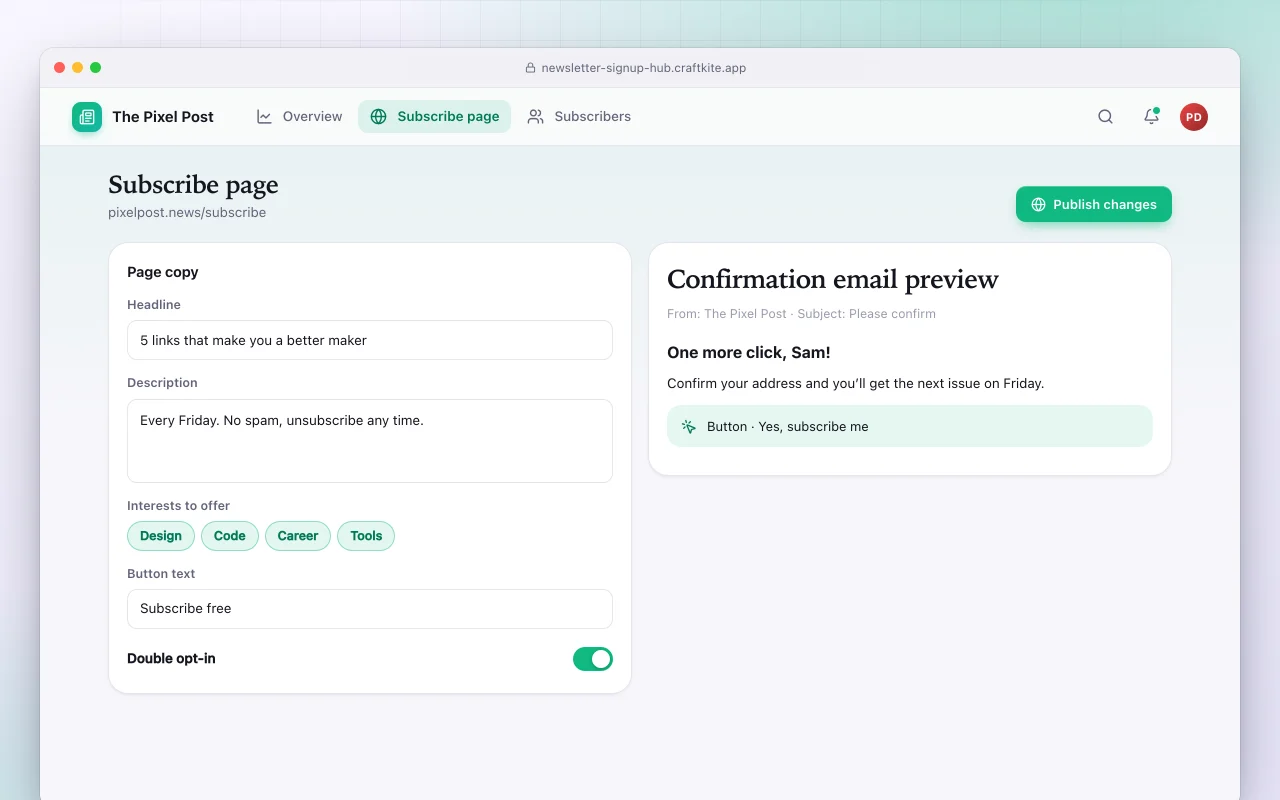This screenshot has height=800, width=1280.
Task: Focus the Headline input field
Action: (x=370, y=340)
